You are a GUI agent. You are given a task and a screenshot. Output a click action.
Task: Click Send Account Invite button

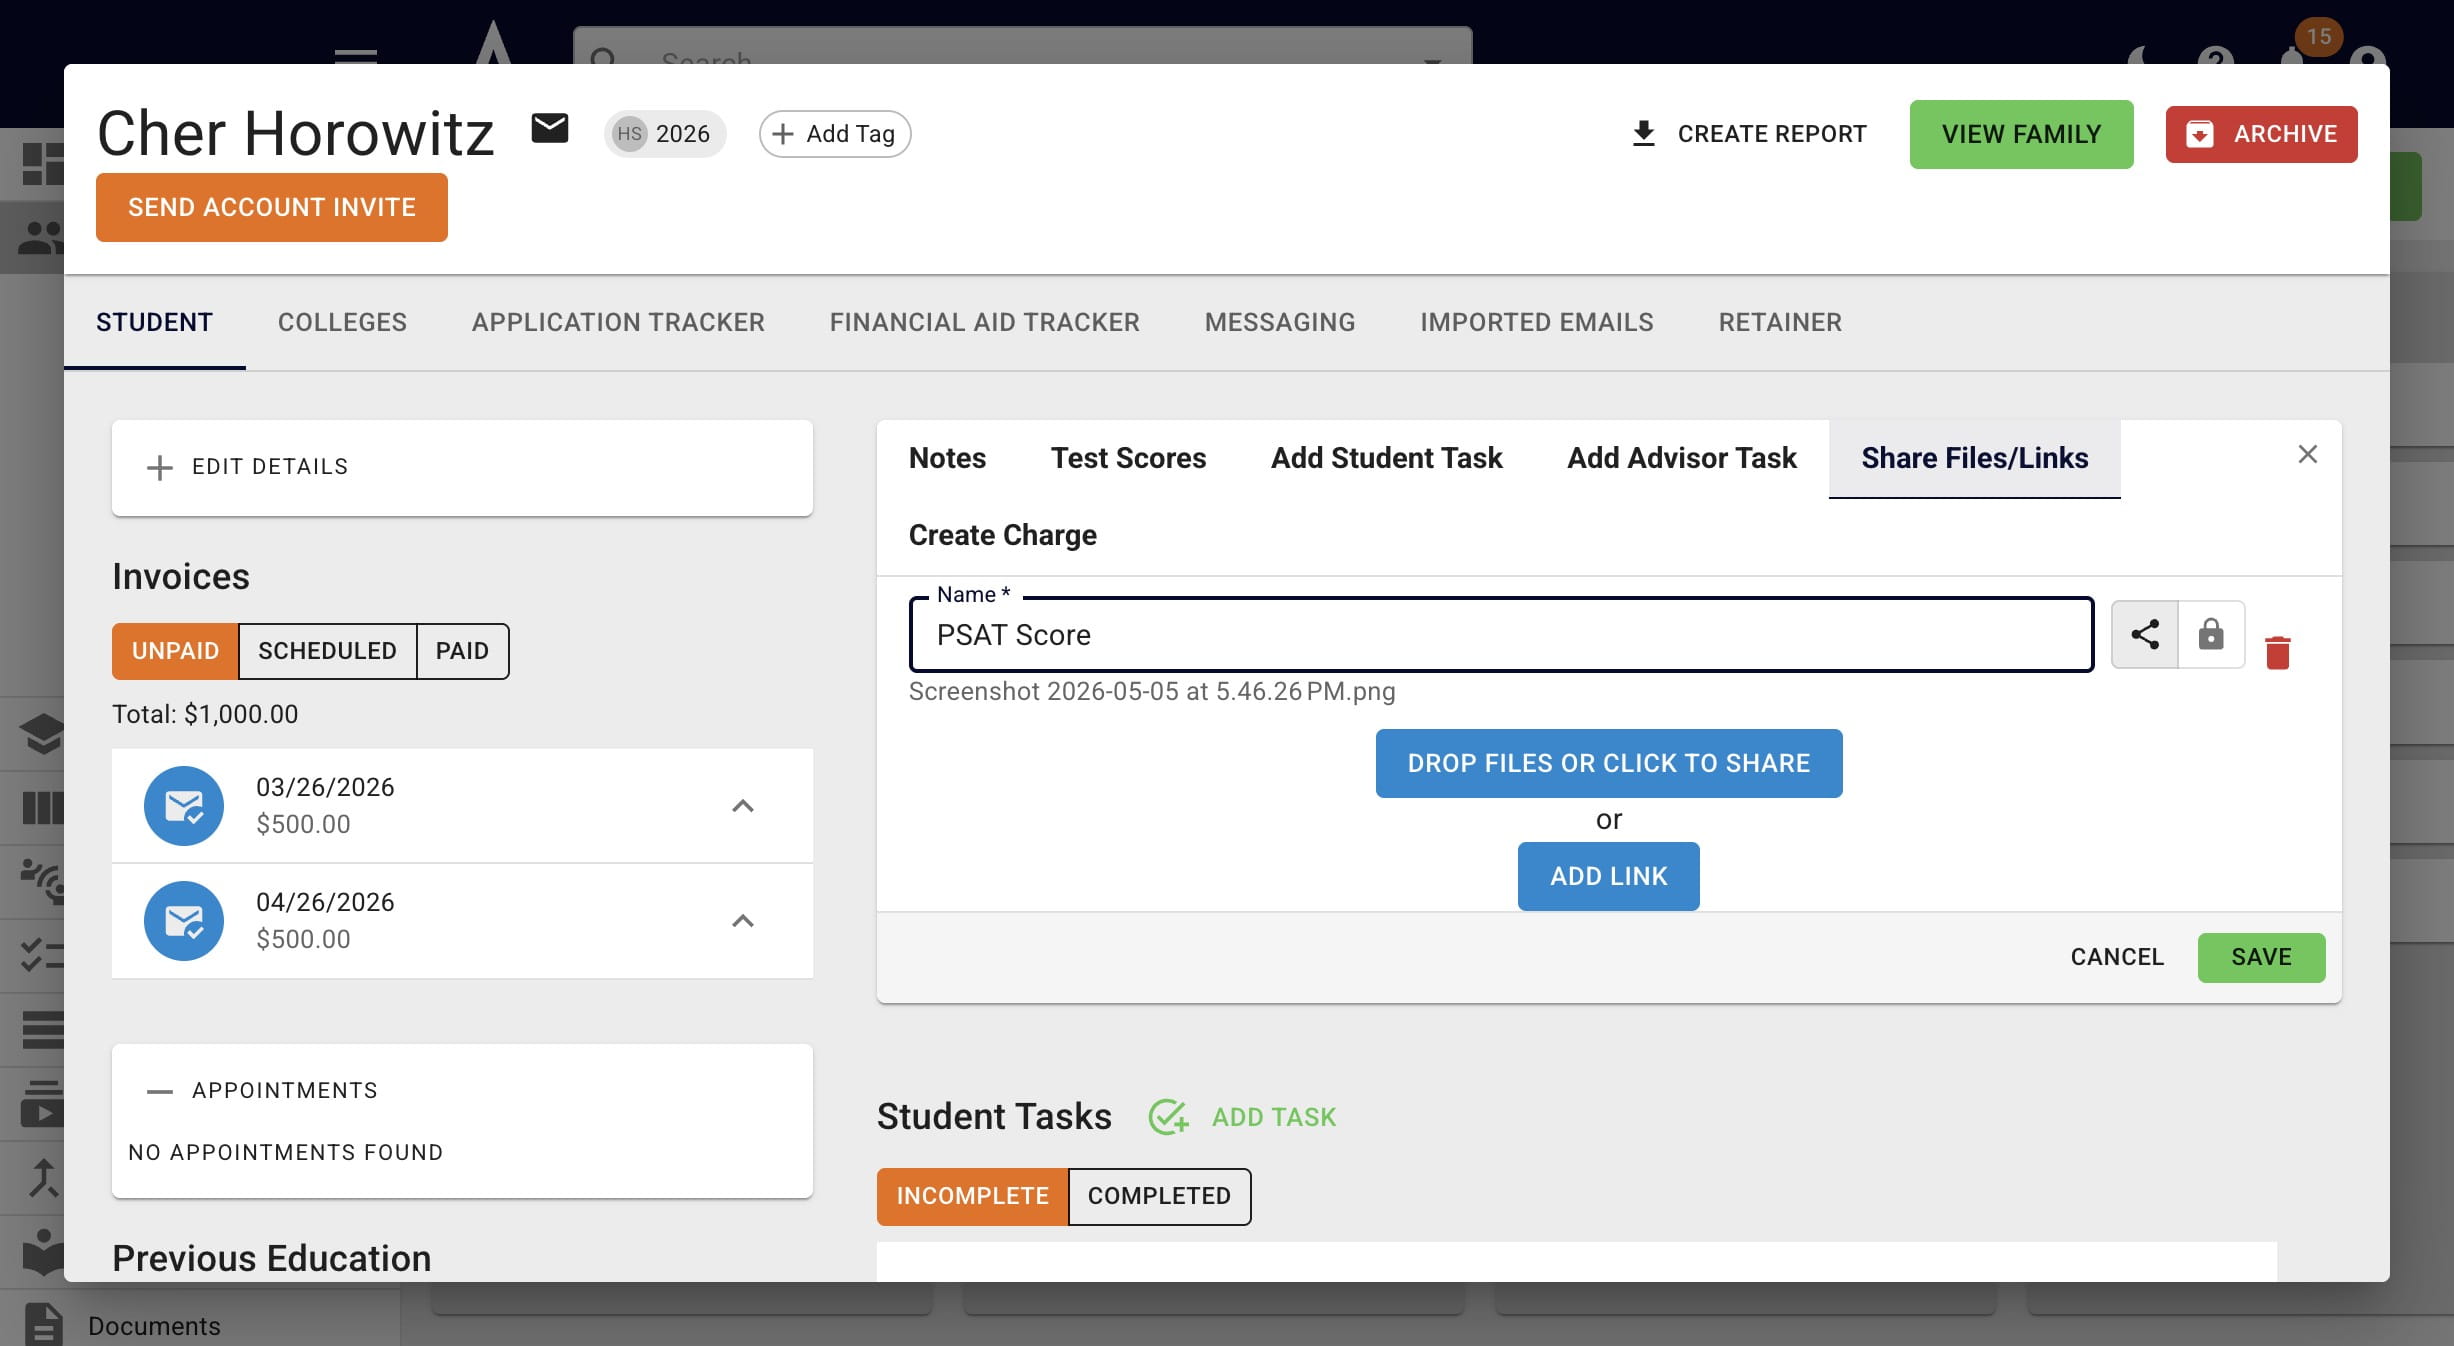point(271,207)
